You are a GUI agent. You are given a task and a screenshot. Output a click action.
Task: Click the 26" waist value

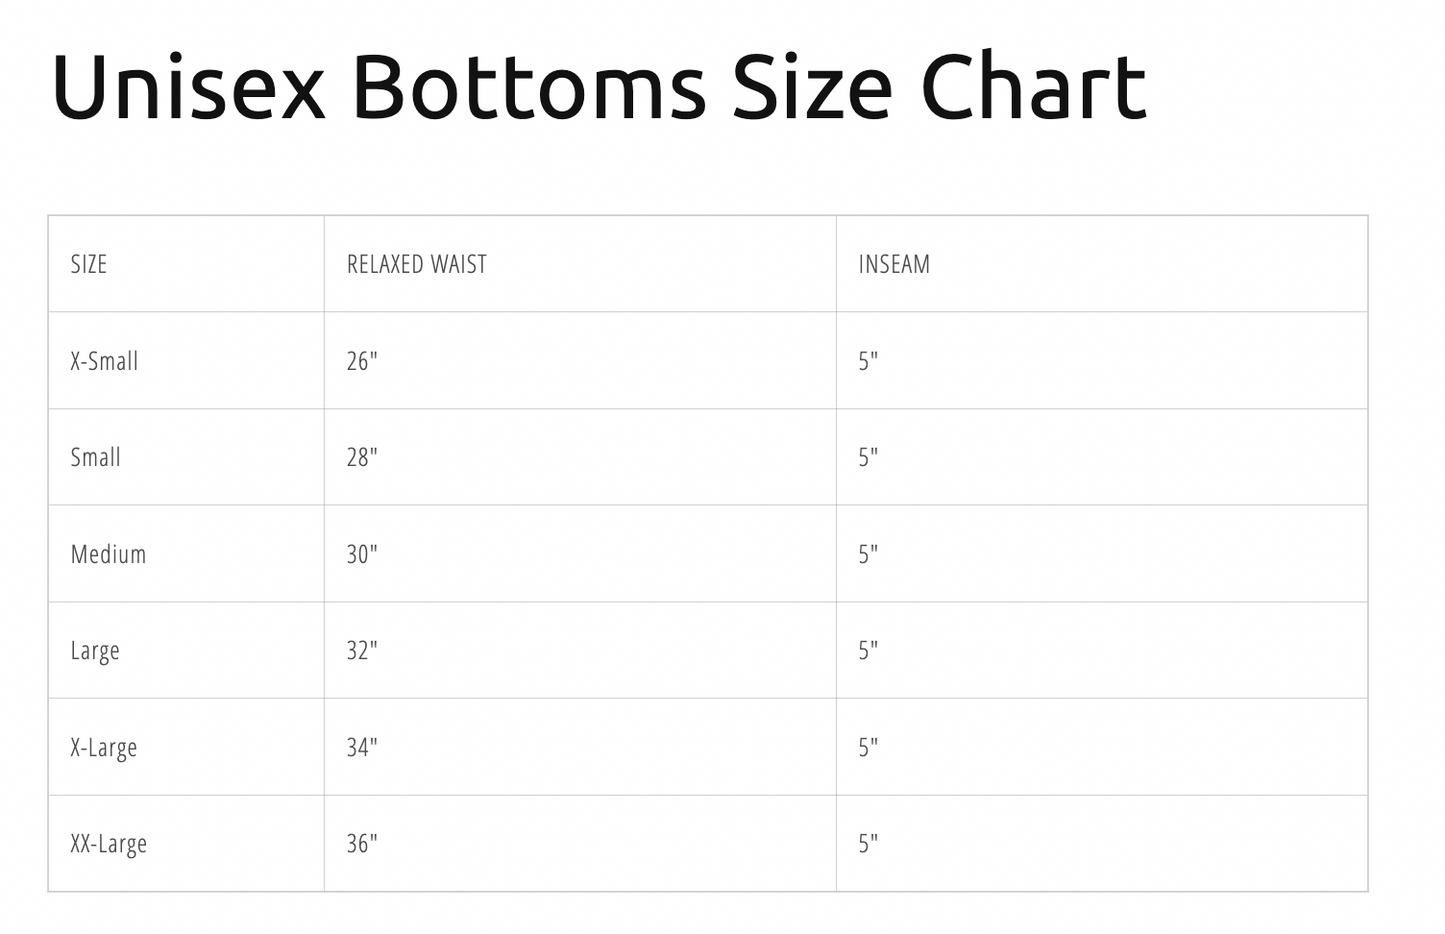(362, 361)
